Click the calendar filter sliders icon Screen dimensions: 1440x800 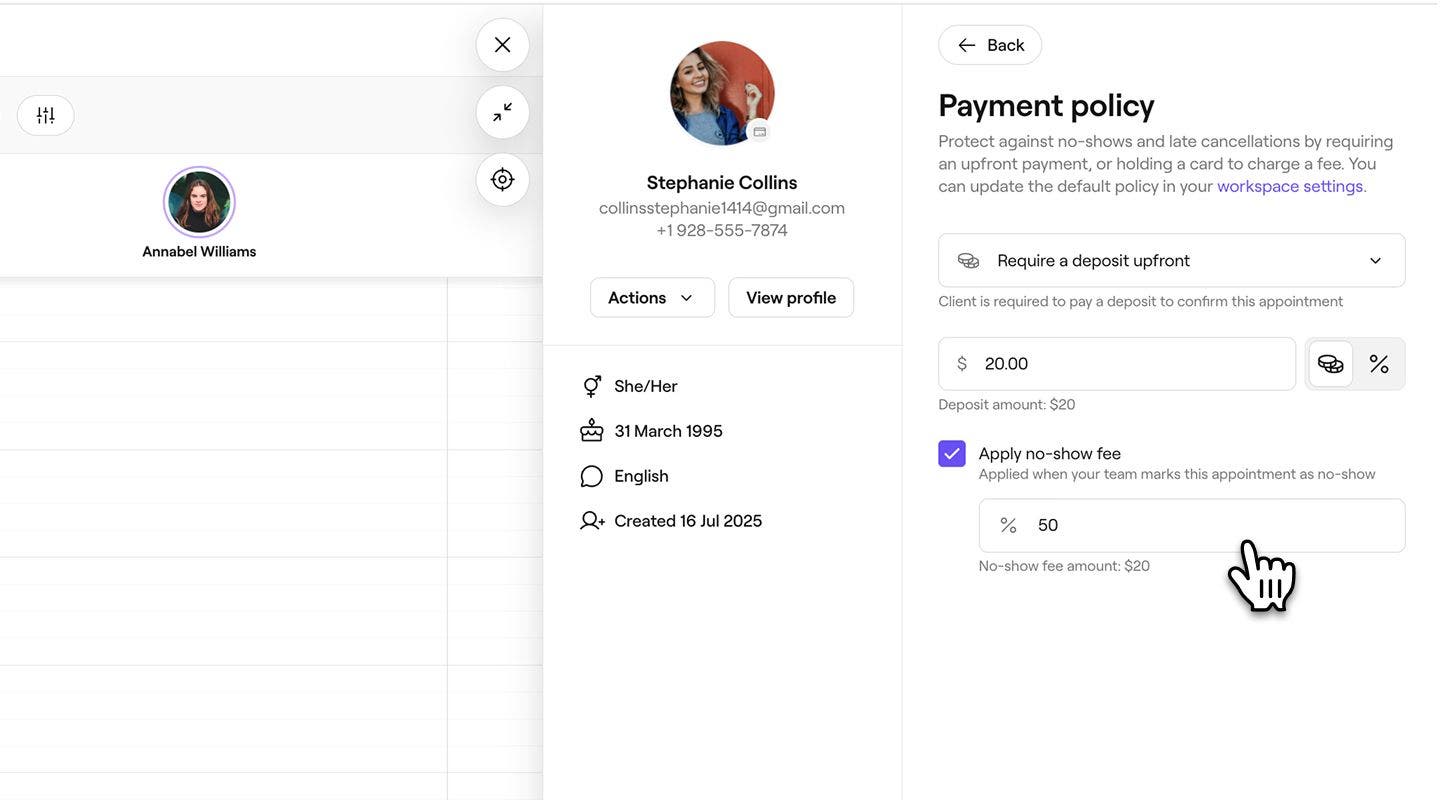[45, 115]
